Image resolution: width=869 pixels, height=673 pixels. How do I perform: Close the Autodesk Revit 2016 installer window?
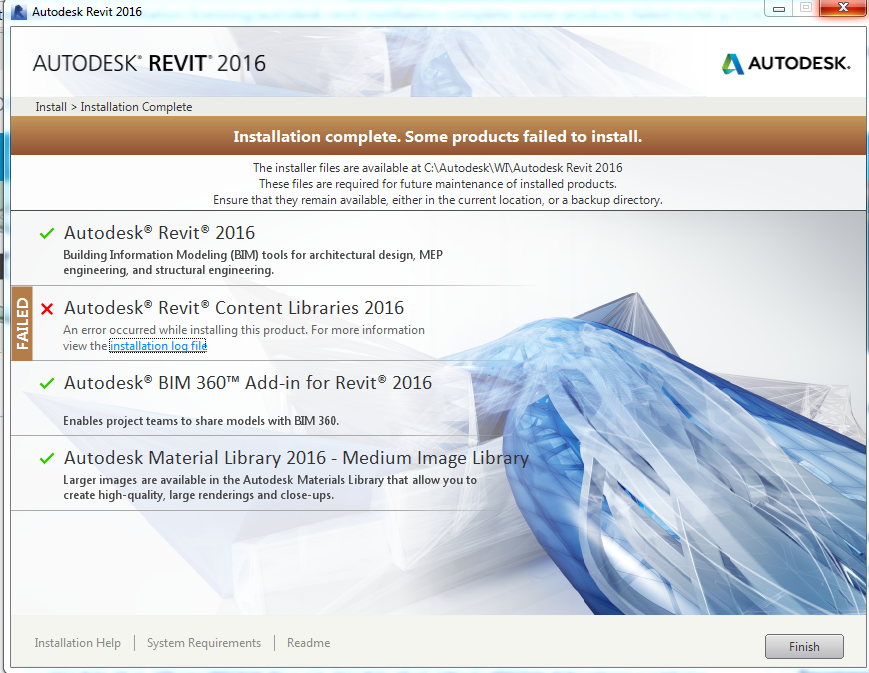pos(843,8)
